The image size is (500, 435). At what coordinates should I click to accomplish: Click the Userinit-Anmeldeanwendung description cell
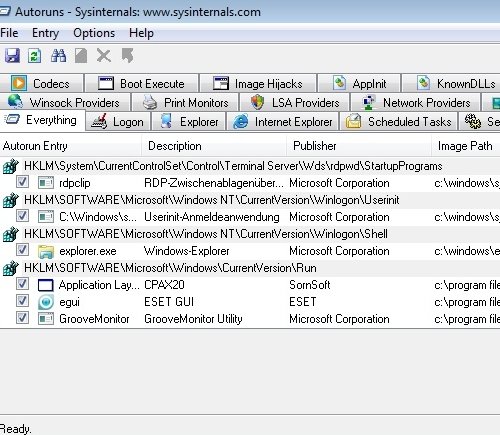tap(212, 217)
